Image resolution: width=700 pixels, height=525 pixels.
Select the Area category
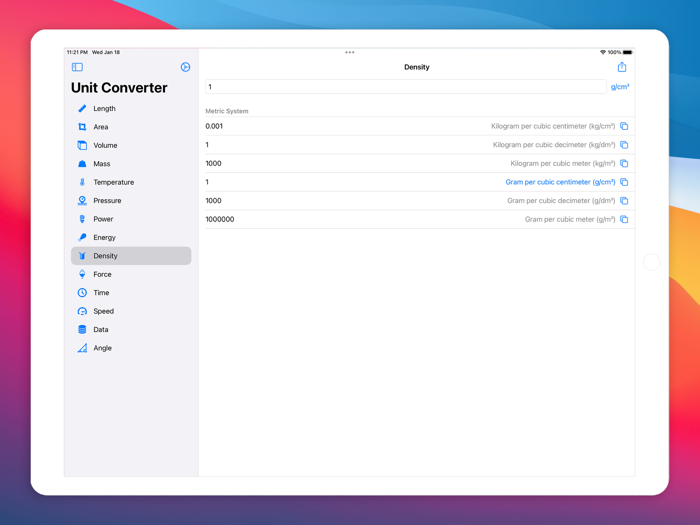tap(131, 127)
